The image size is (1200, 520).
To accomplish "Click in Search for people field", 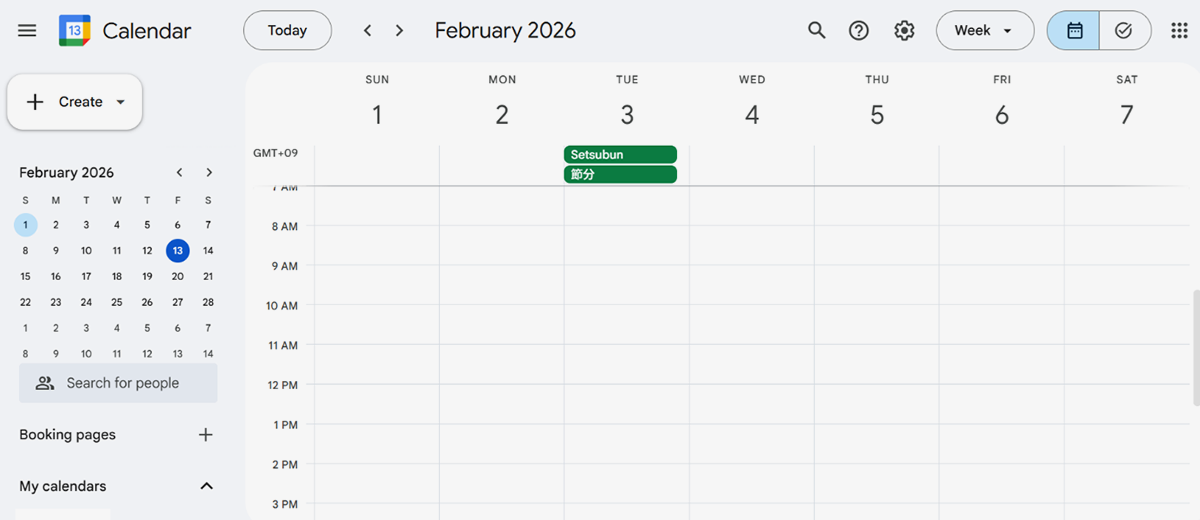I will tap(123, 383).
